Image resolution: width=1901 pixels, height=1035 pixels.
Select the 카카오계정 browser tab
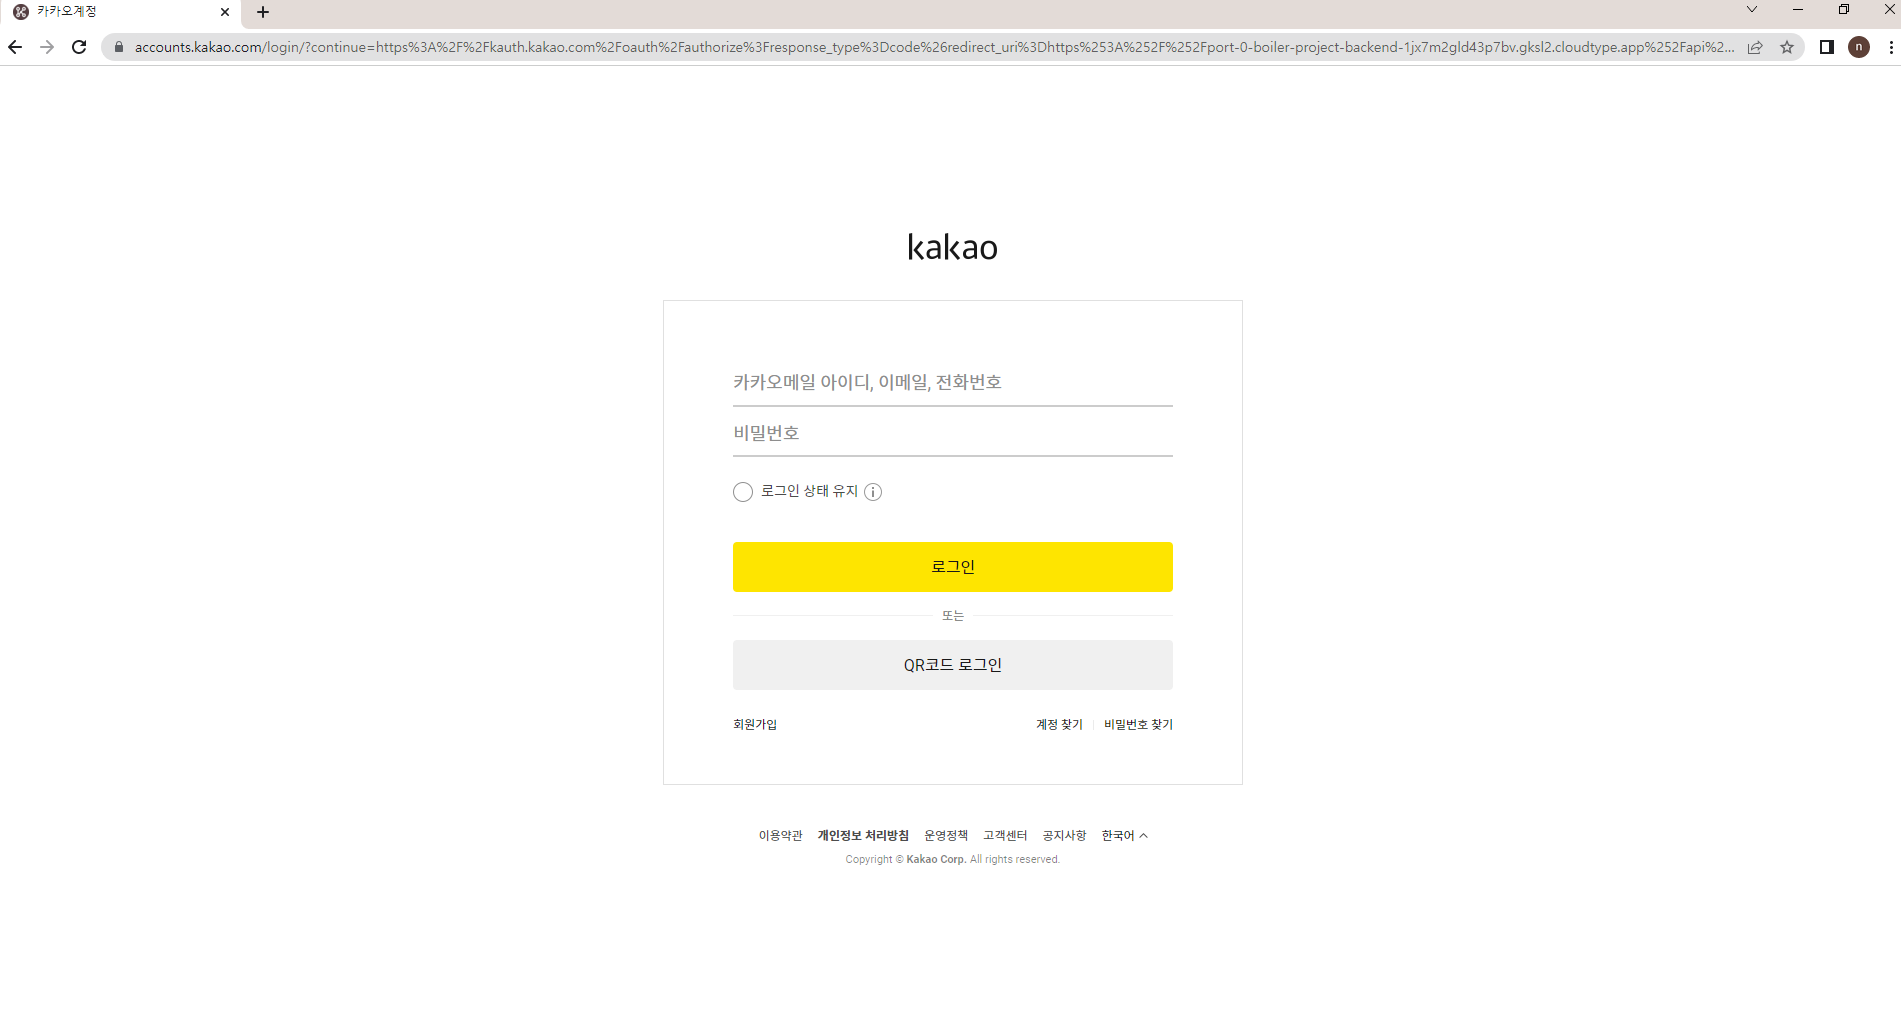(120, 12)
